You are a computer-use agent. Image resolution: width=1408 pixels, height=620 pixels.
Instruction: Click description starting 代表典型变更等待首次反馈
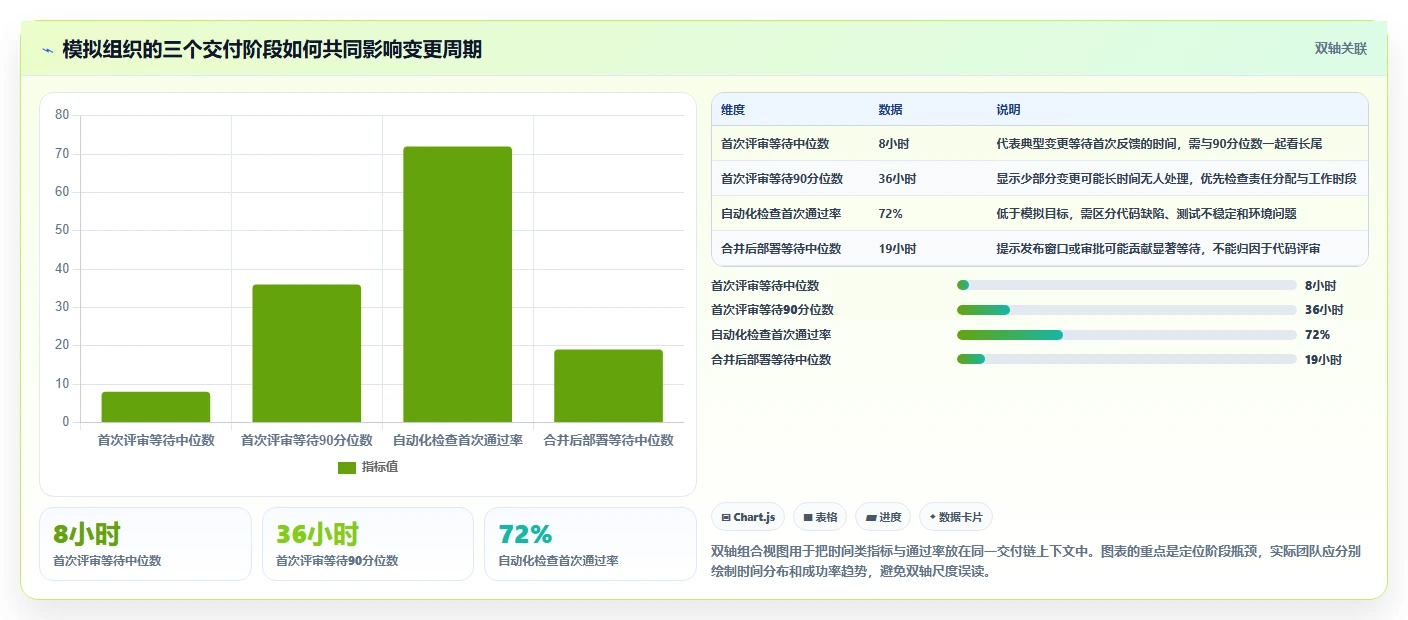[1159, 144]
